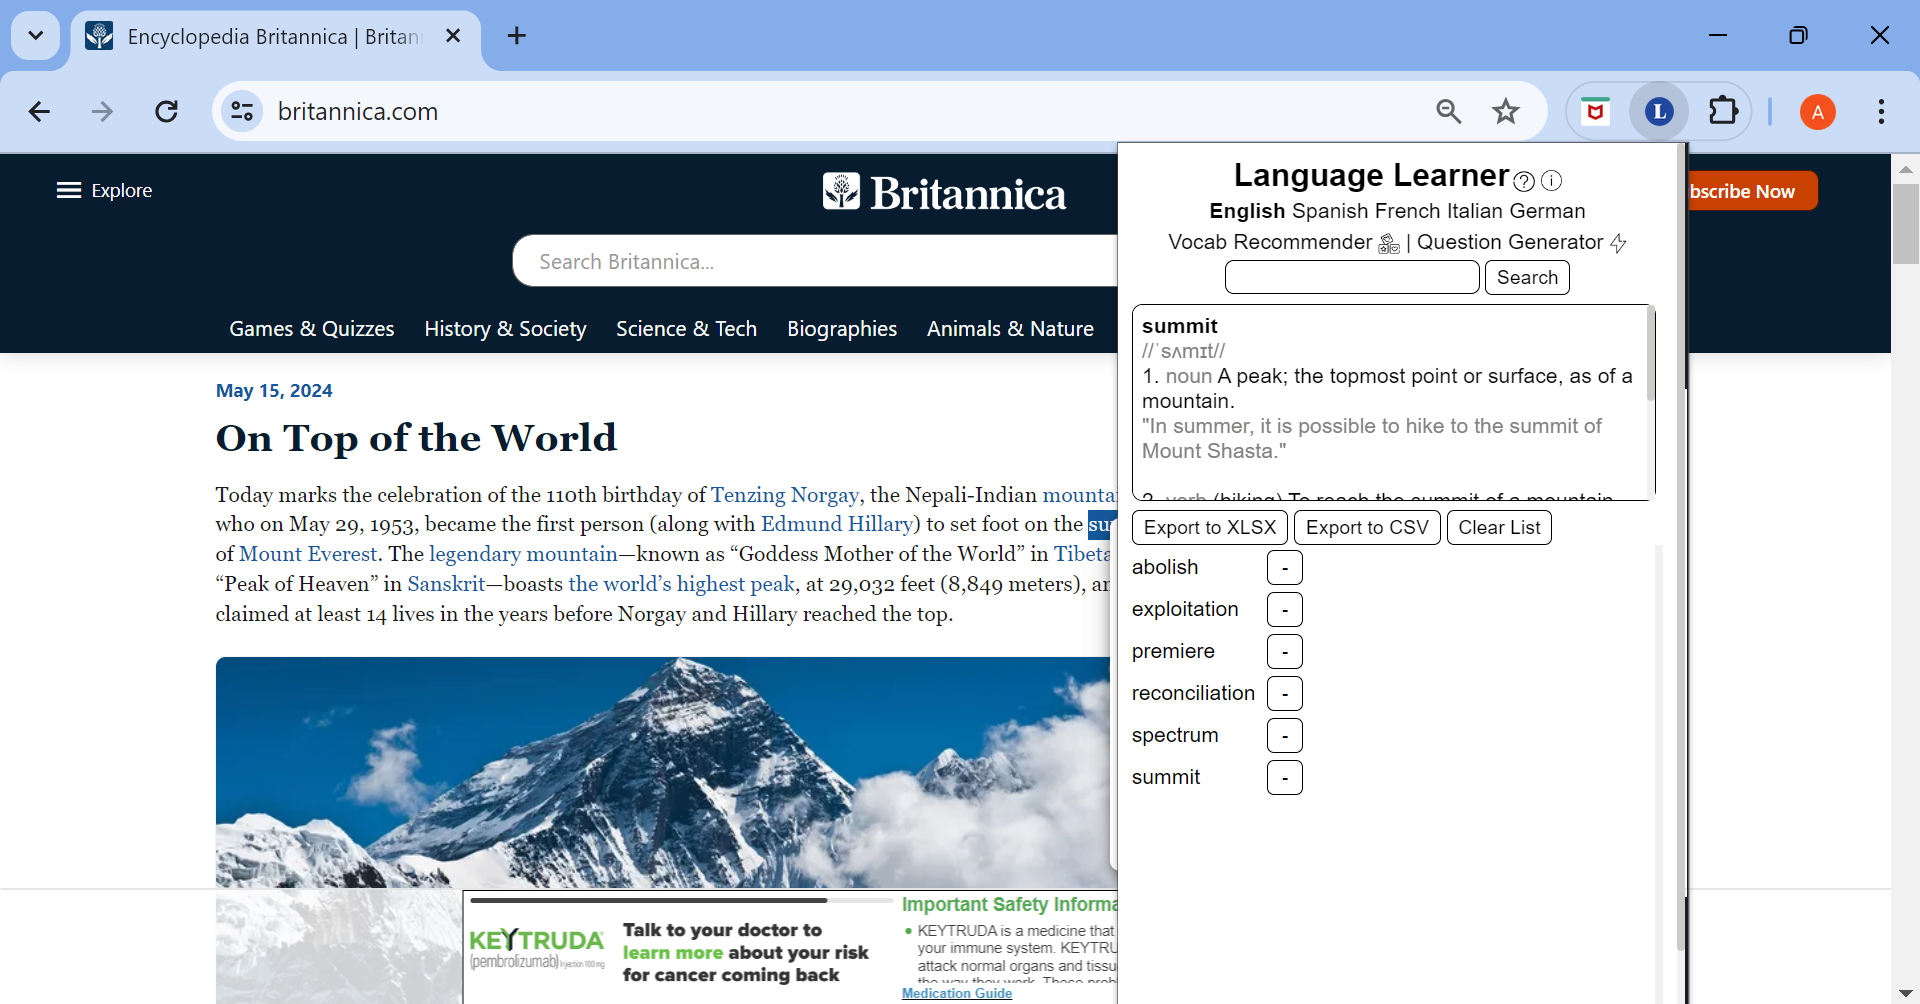The width and height of the screenshot is (1920, 1004).
Task: Open site information icon in address bar
Action: pos(242,111)
